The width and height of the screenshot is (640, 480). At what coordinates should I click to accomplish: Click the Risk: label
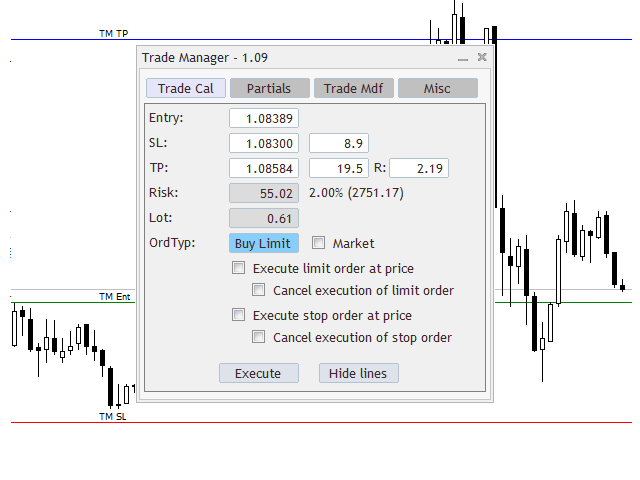[x=164, y=193]
